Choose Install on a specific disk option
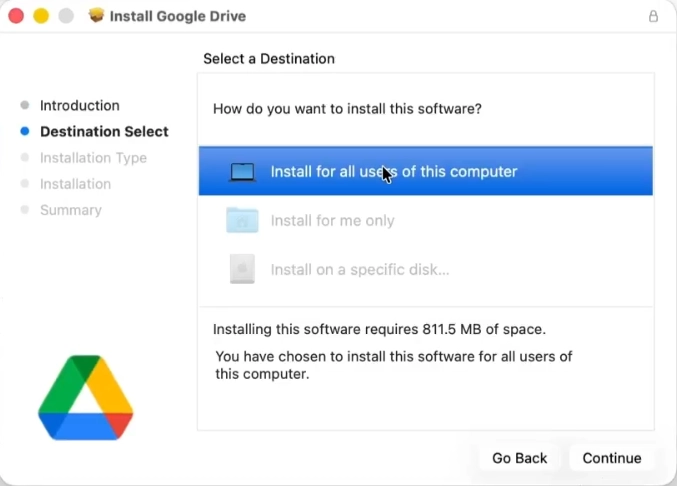 coord(426,269)
